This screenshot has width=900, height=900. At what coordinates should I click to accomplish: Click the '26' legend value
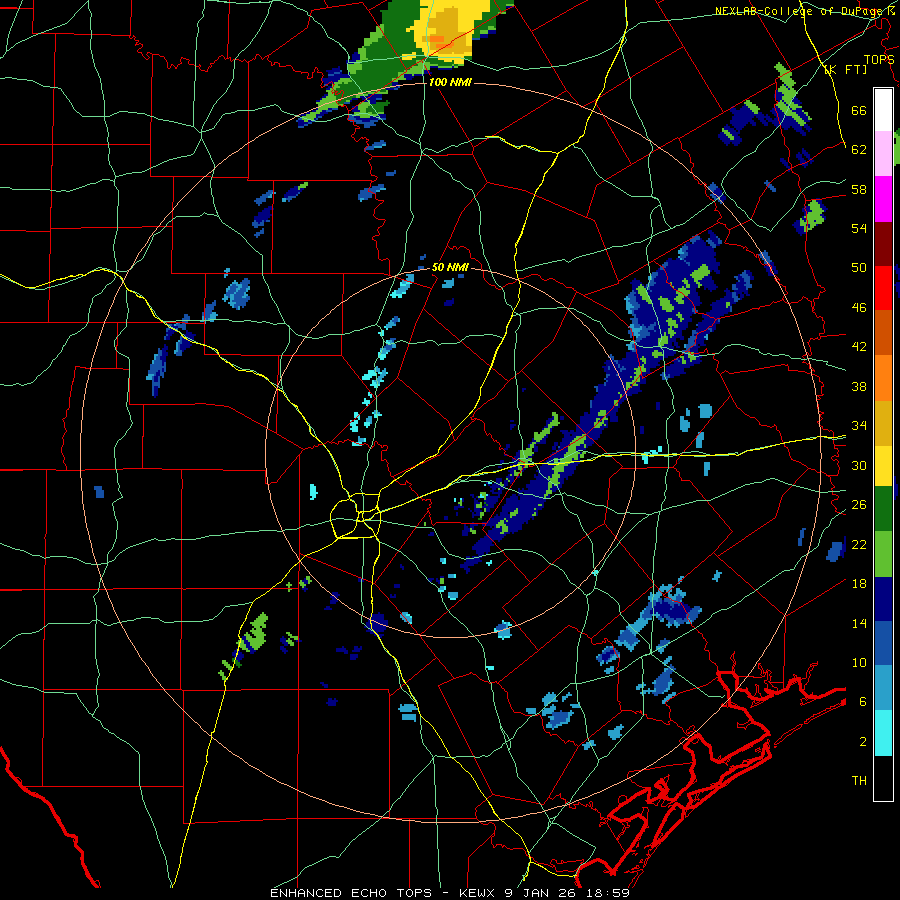coord(859,505)
